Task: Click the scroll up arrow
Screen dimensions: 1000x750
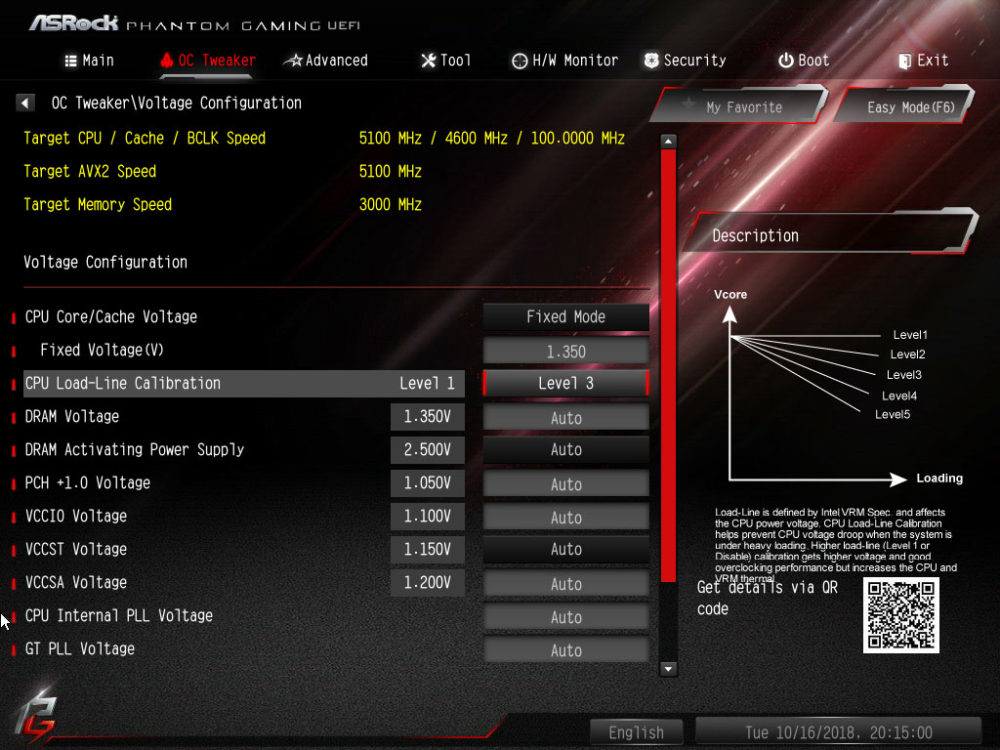Action: click(x=668, y=141)
